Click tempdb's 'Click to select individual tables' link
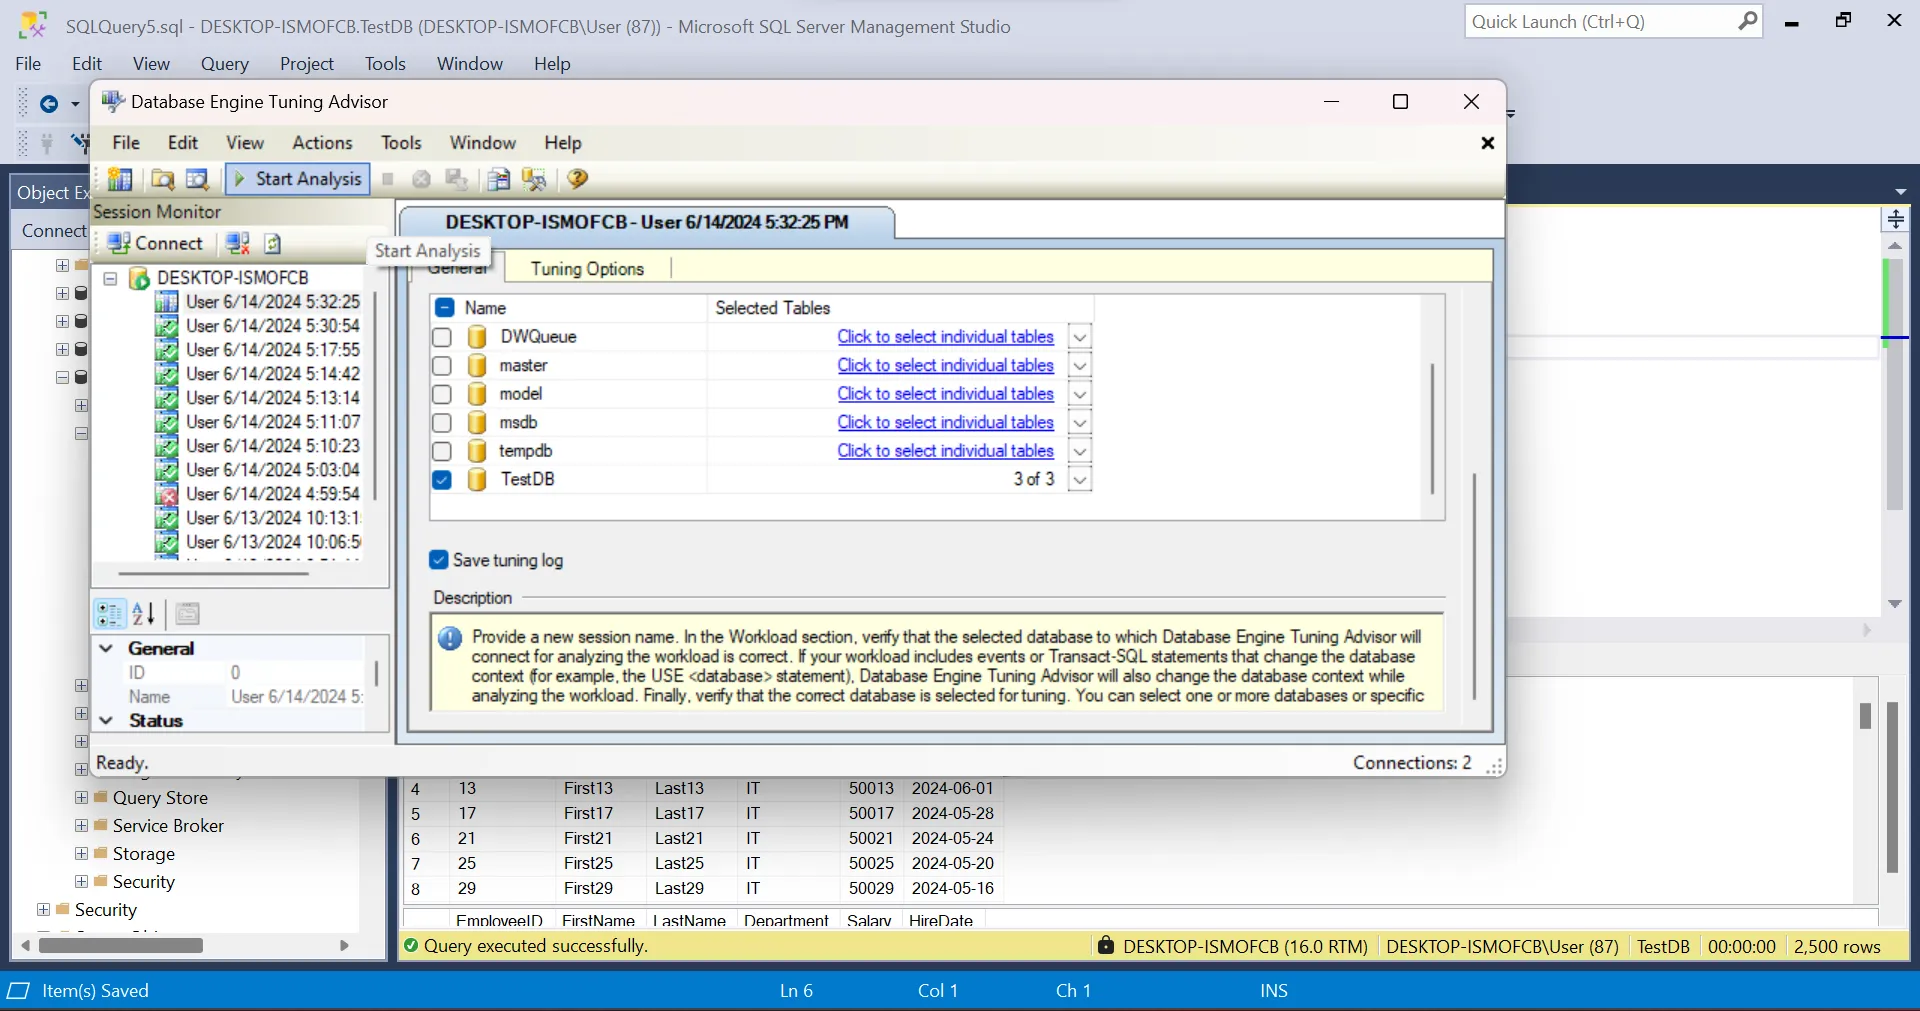1920x1011 pixels. point(945,451)
